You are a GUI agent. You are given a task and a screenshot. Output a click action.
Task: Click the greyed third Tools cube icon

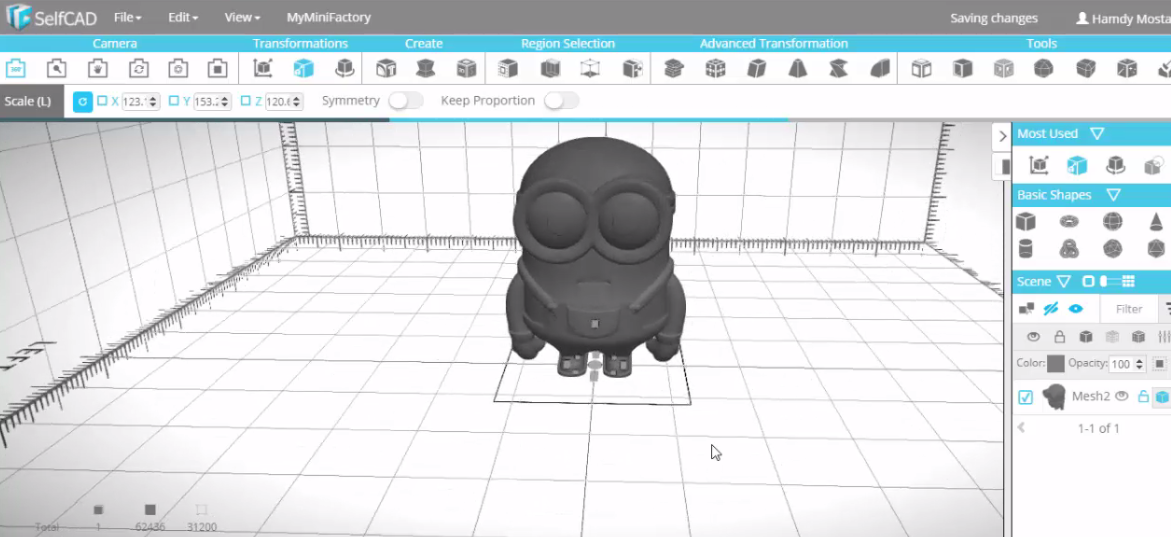click(x=1004, y=69)
